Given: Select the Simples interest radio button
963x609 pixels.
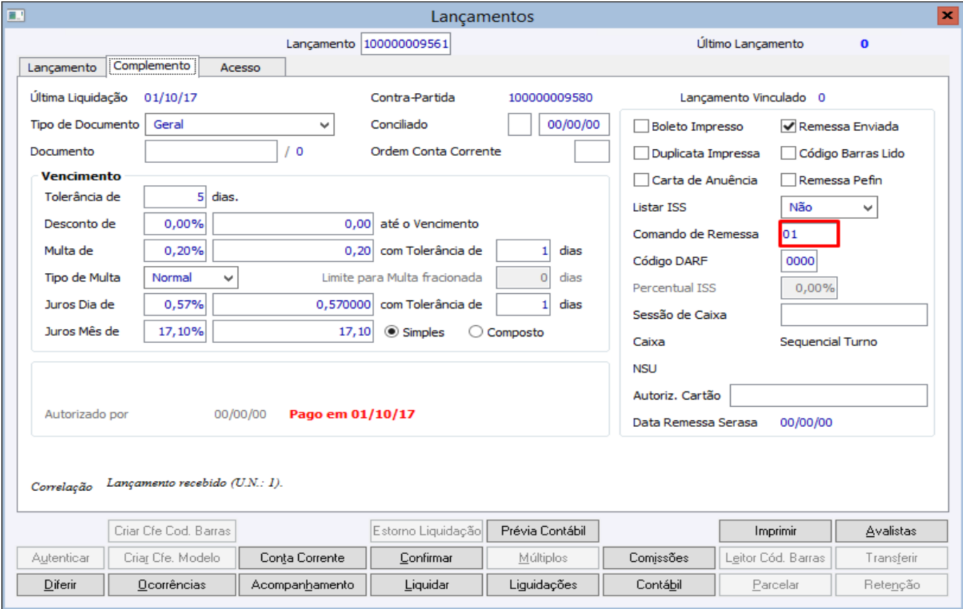Looking at the screenshot, I should point(391,332).
